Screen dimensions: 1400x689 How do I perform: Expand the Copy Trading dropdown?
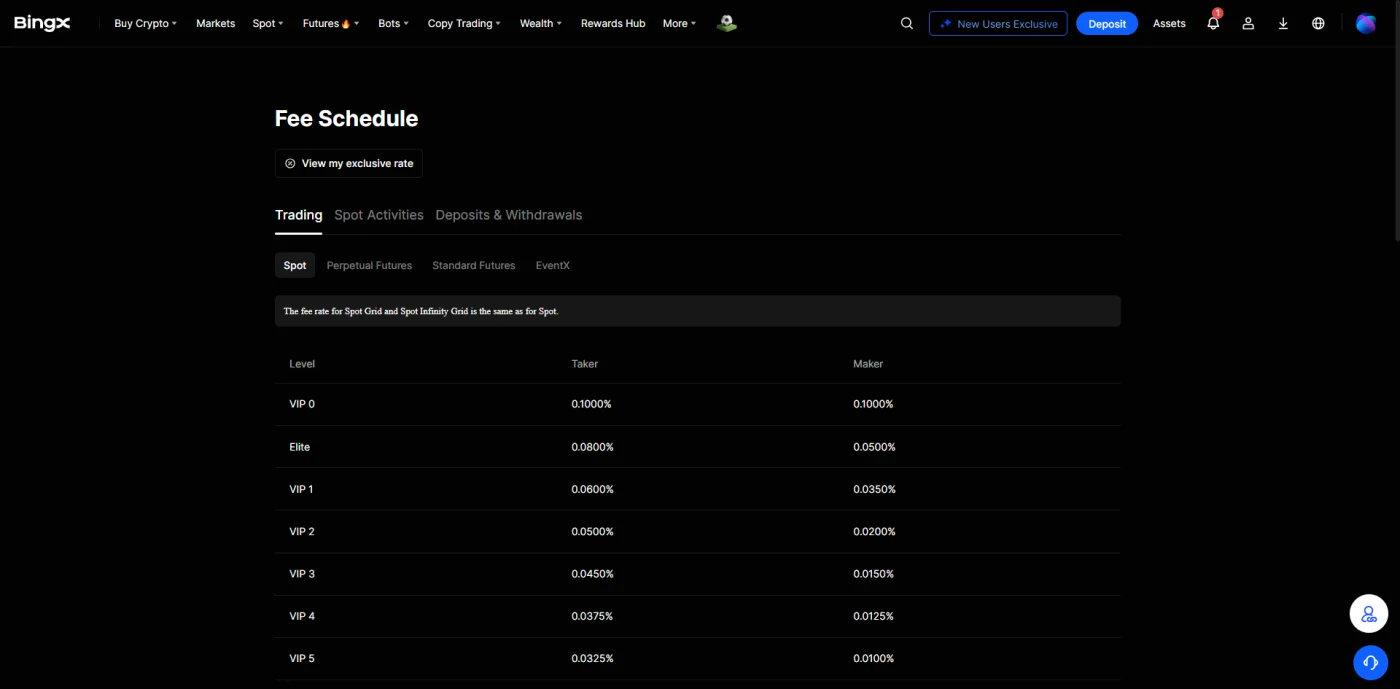pyautogui.click(x=464, y=23)
